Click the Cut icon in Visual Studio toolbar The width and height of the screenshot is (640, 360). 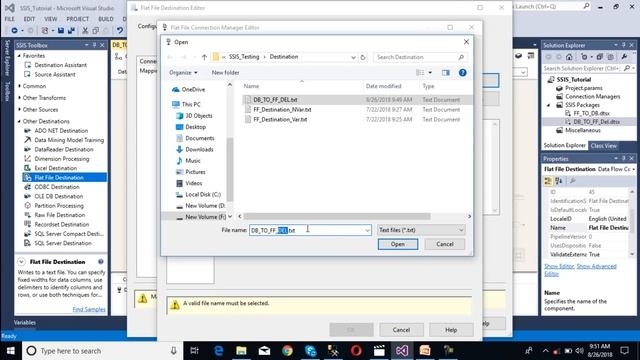pyautogui.click(x=85, y=31)
